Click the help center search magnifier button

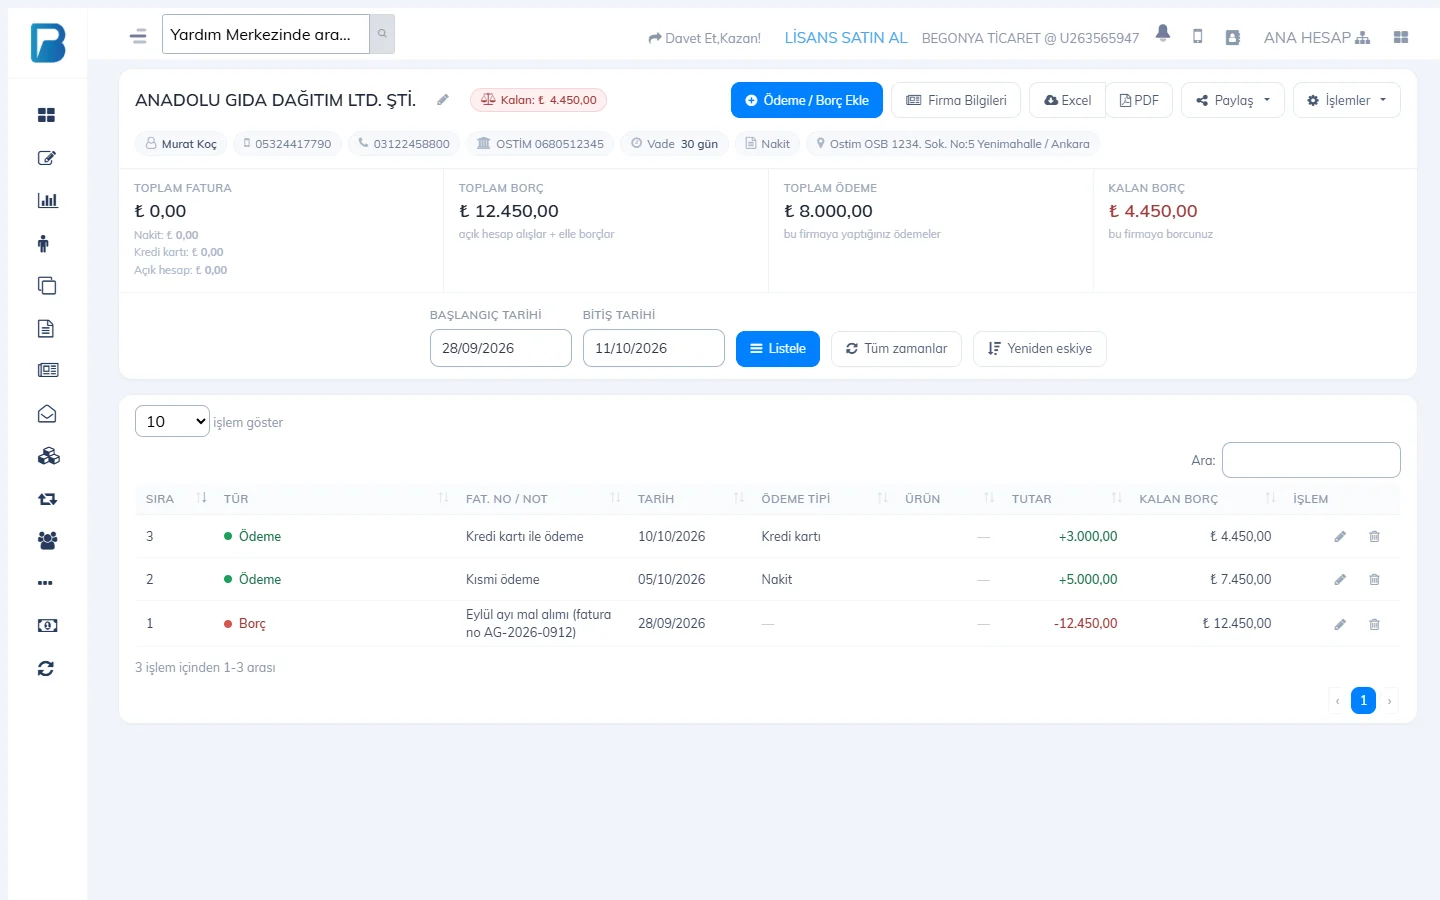[x=382, y=34]
